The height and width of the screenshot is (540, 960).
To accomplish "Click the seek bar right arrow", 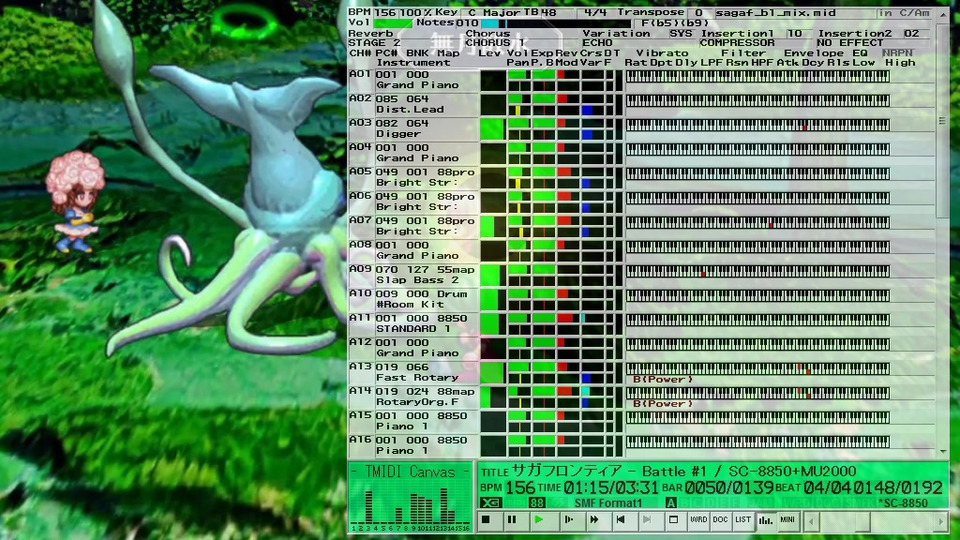I will pyautogui.click(x=941, y=522).
